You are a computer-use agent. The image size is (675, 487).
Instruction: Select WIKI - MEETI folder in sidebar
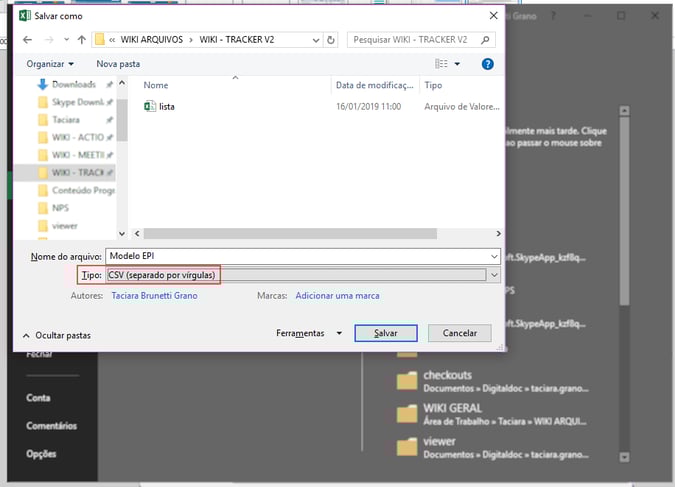76,155
